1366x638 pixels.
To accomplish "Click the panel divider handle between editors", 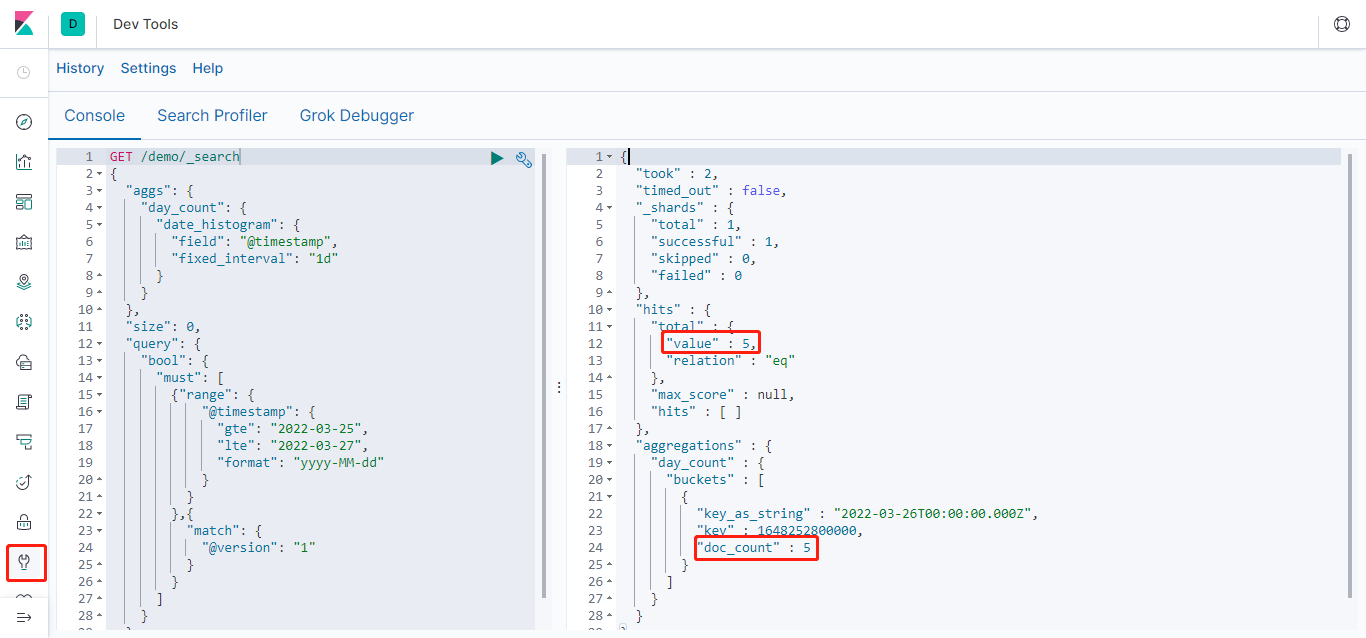I will point(558,387).
